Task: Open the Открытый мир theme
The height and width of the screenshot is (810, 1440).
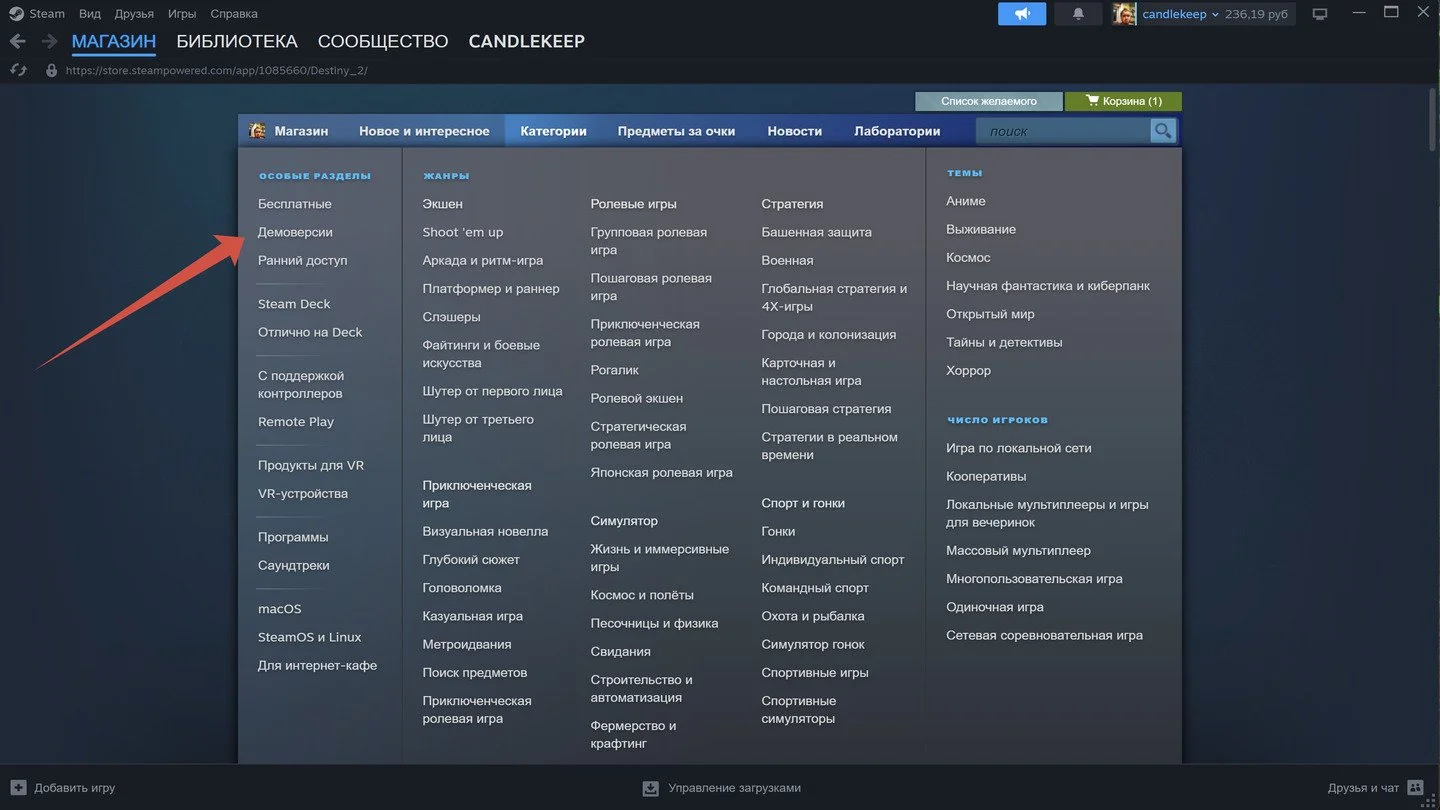Action: click(x=991, y=314)
